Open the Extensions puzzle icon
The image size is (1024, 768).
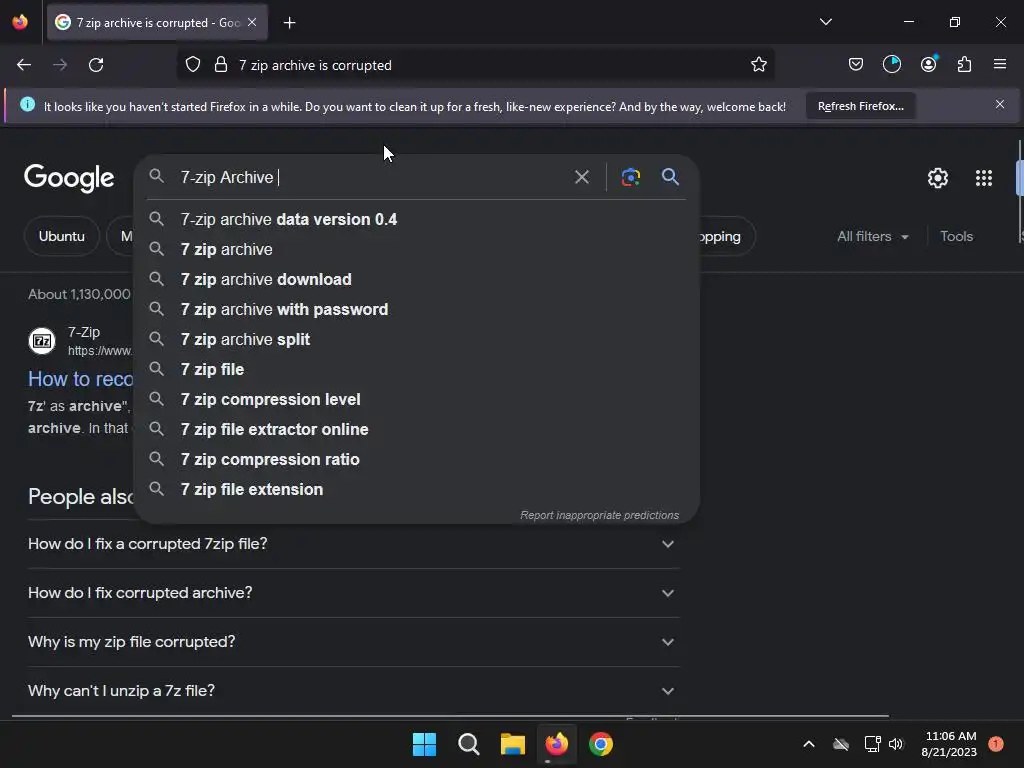click(x=964, y=65)
